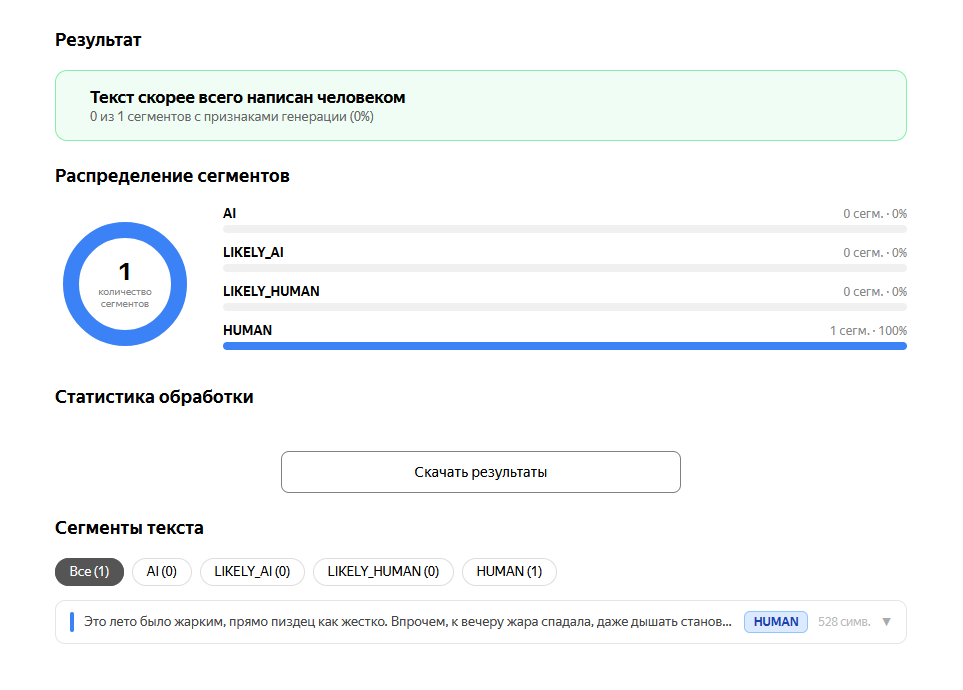Screen dimensions: 963x690
Task: Select the Все (1) filter chip
Action: 89,571
